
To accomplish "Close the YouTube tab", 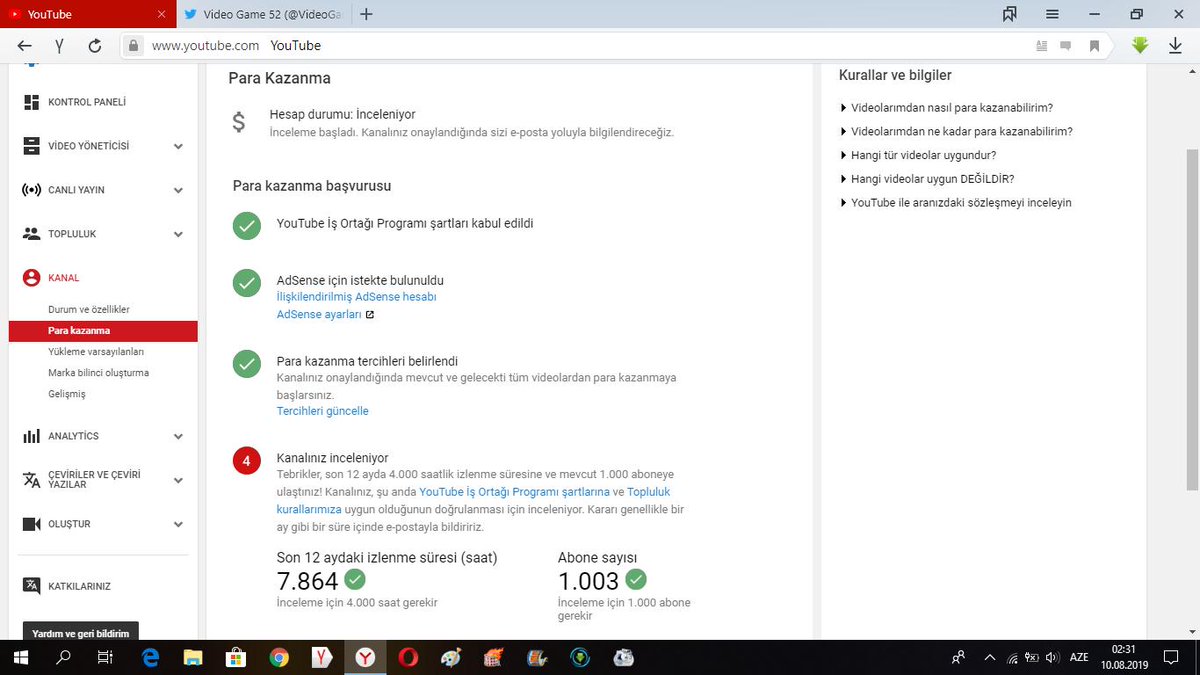I will (162, 14).
